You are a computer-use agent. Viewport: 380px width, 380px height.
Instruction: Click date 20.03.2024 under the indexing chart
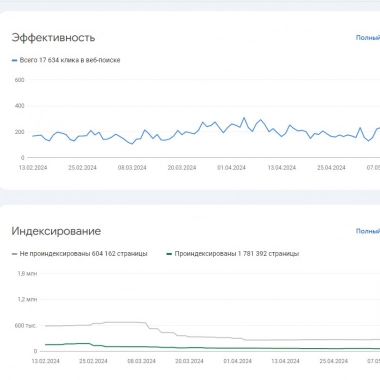tap(189, 361)
